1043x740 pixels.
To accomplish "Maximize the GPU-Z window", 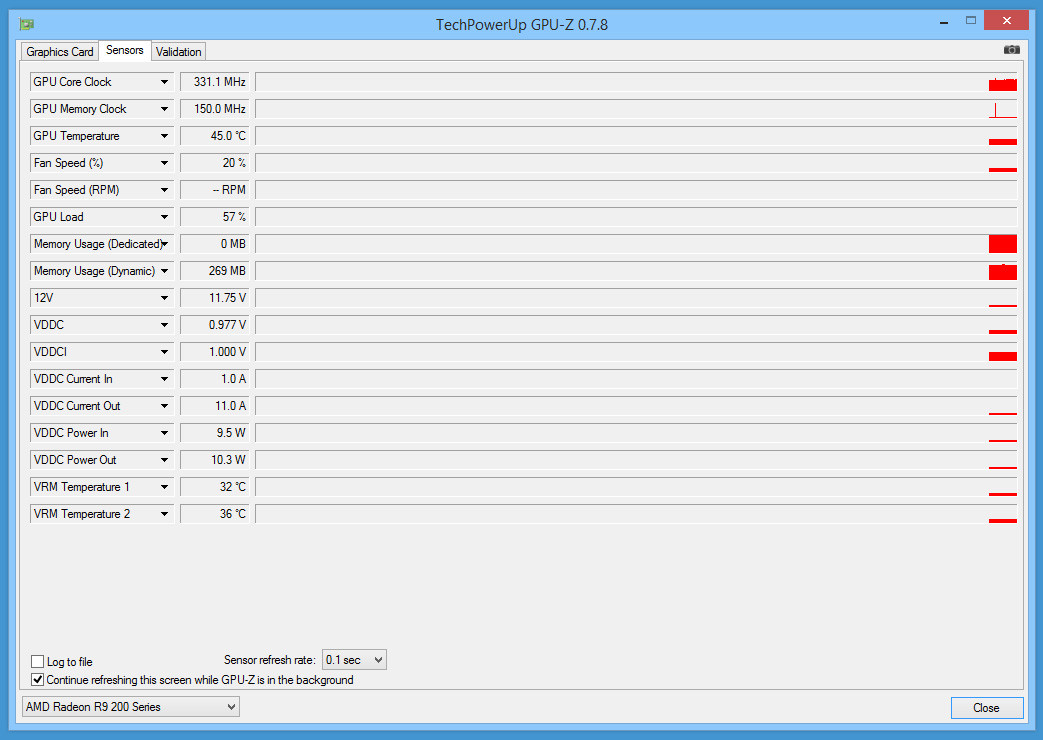I will click(x=971, y=21).
